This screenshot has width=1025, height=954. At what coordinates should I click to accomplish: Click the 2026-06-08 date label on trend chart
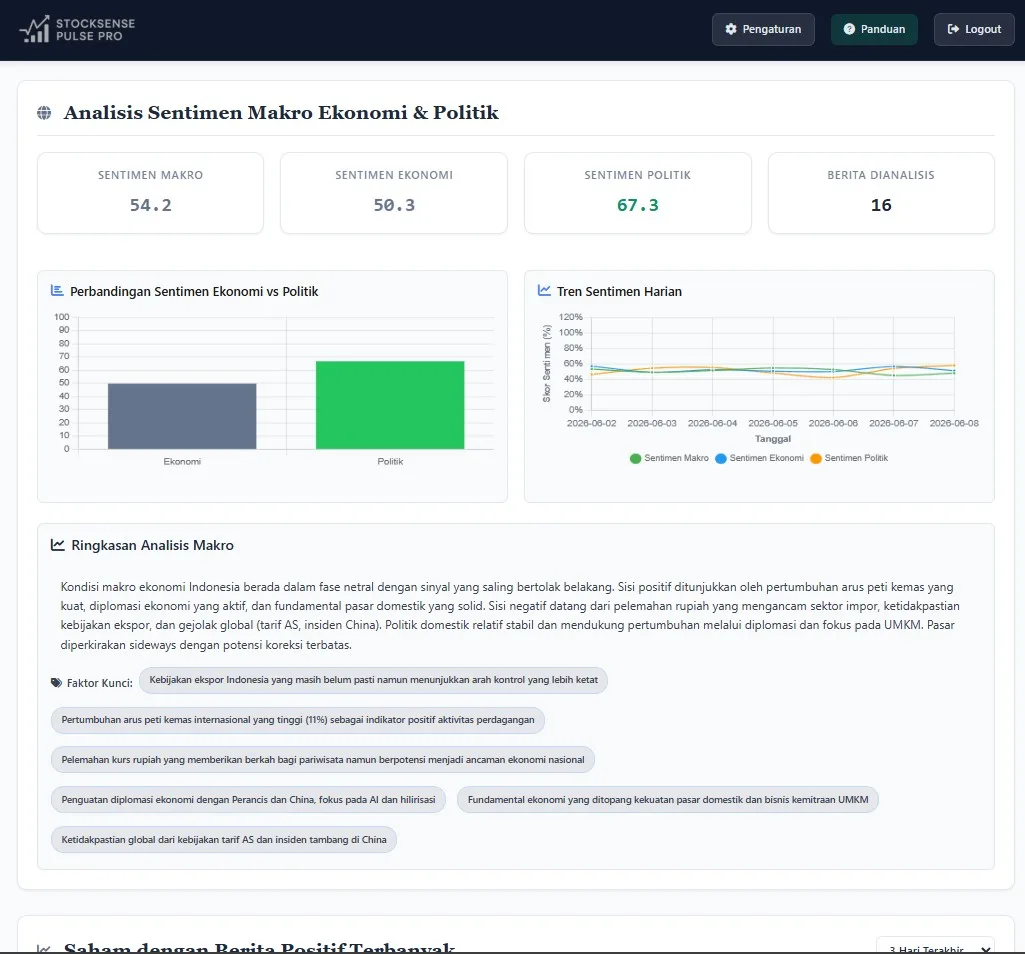[x=954, y=423]
